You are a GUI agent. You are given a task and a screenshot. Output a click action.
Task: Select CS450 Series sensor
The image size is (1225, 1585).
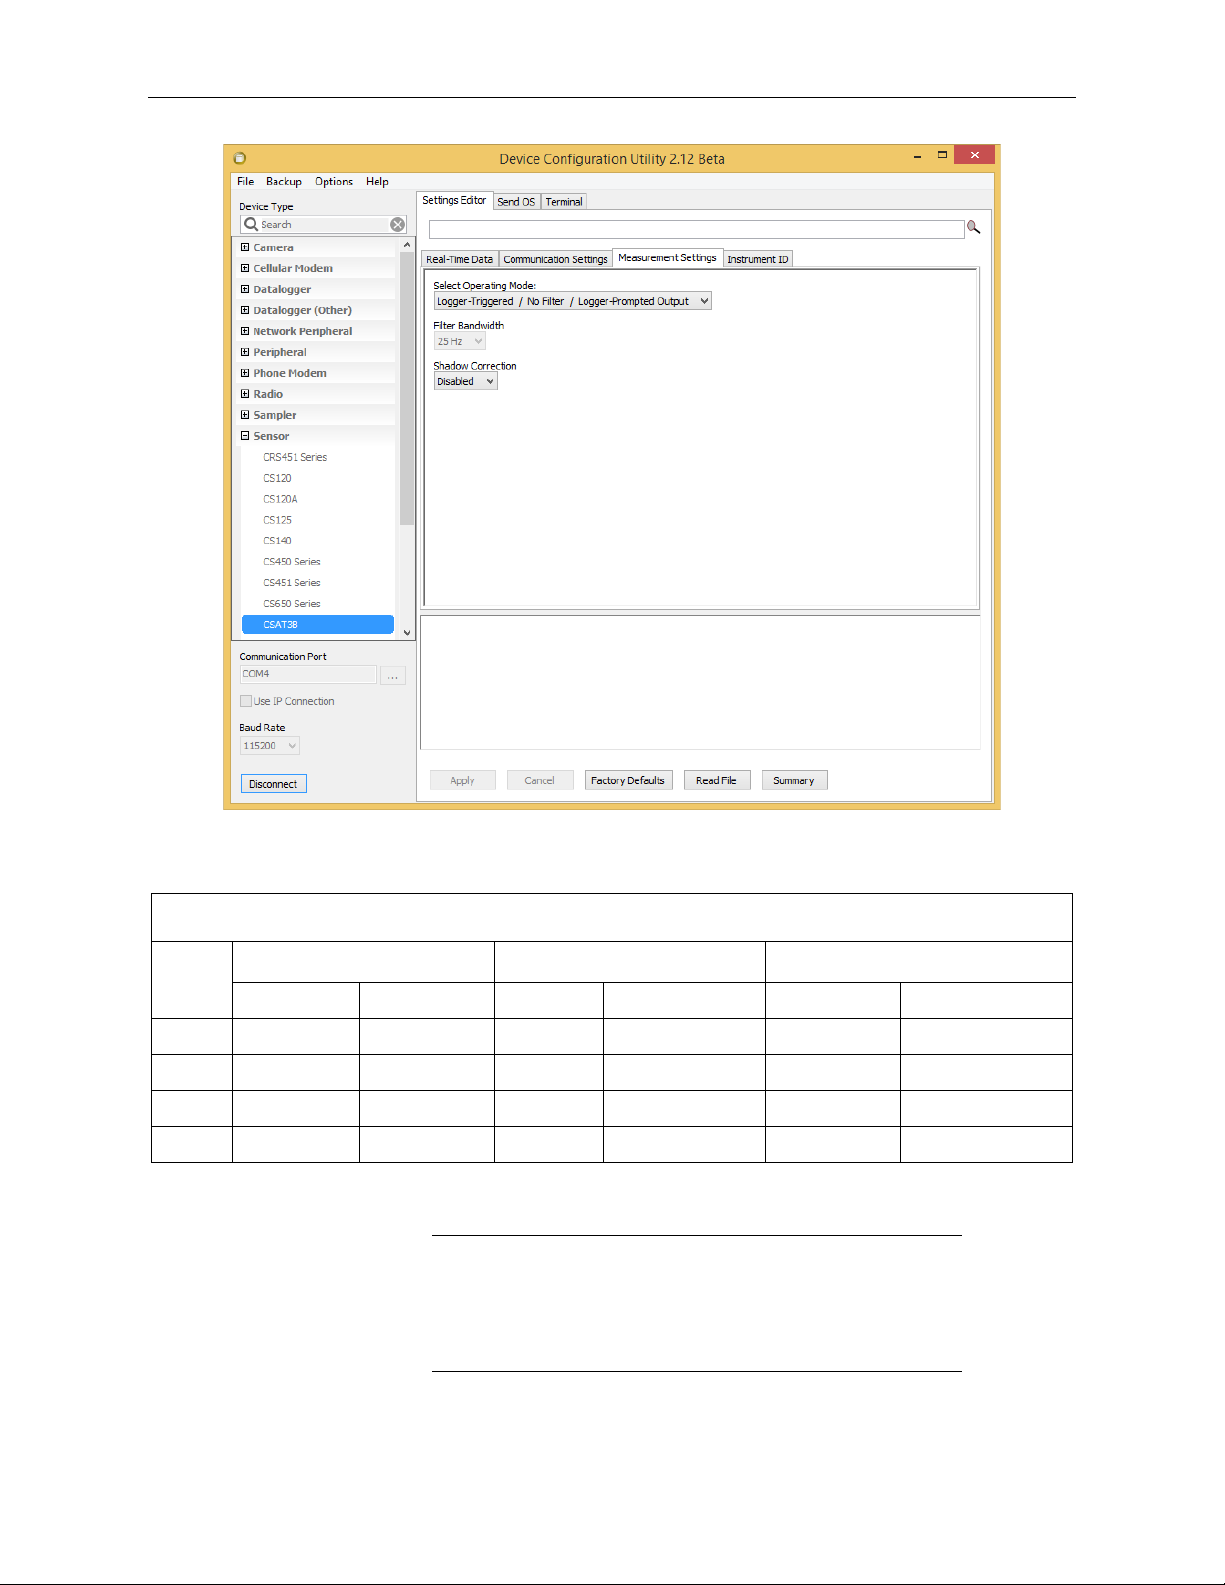[292, 562]
